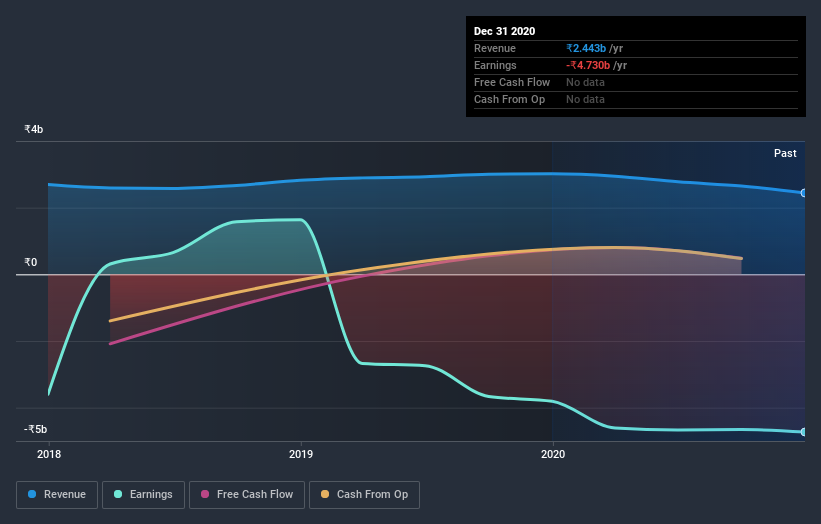This screenshot has width=821, height=524.
Task: Click the Past region label
Action: (785, 153)
